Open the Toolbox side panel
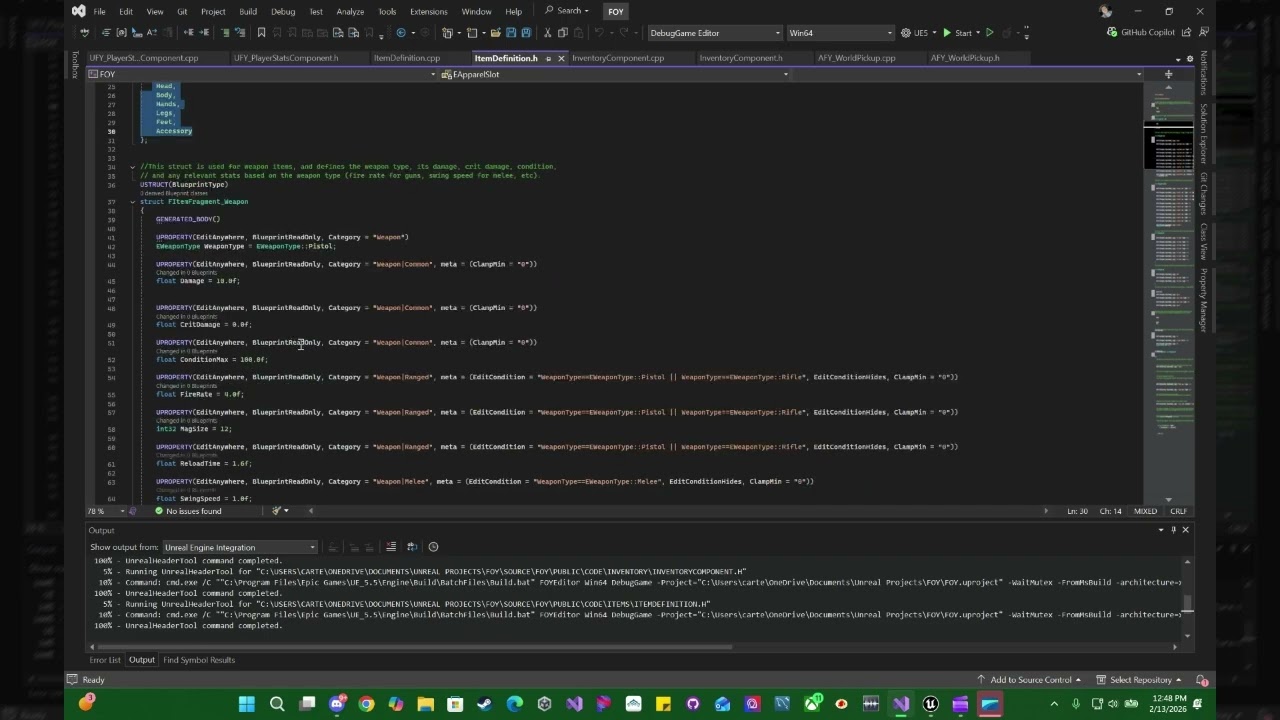 pyautogui.click(x=74, y=64)
